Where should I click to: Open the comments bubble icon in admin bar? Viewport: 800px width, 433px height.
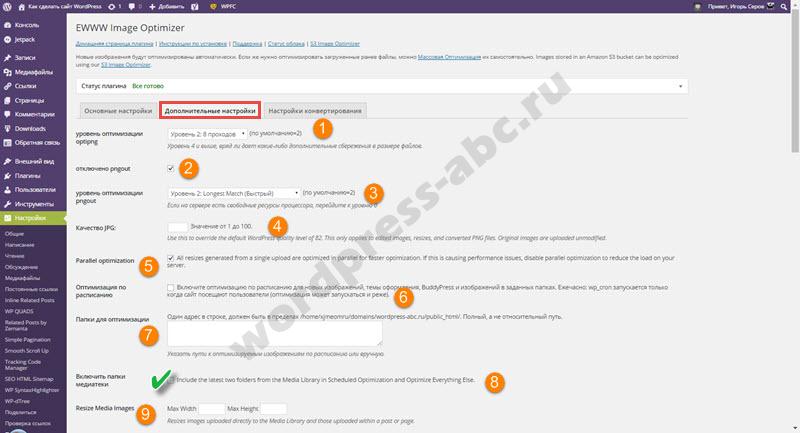pos(132,7)
